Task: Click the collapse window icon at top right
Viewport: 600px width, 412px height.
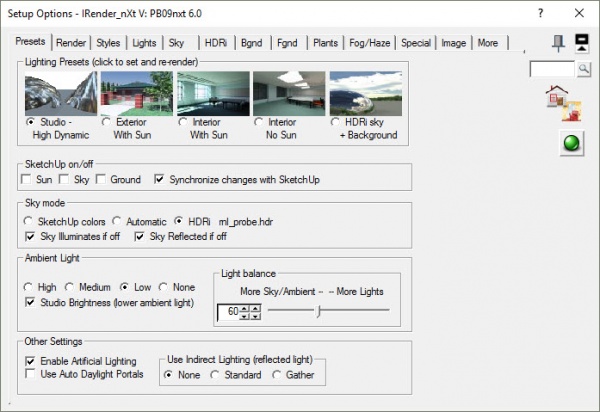Action: [x=582, y=43]
